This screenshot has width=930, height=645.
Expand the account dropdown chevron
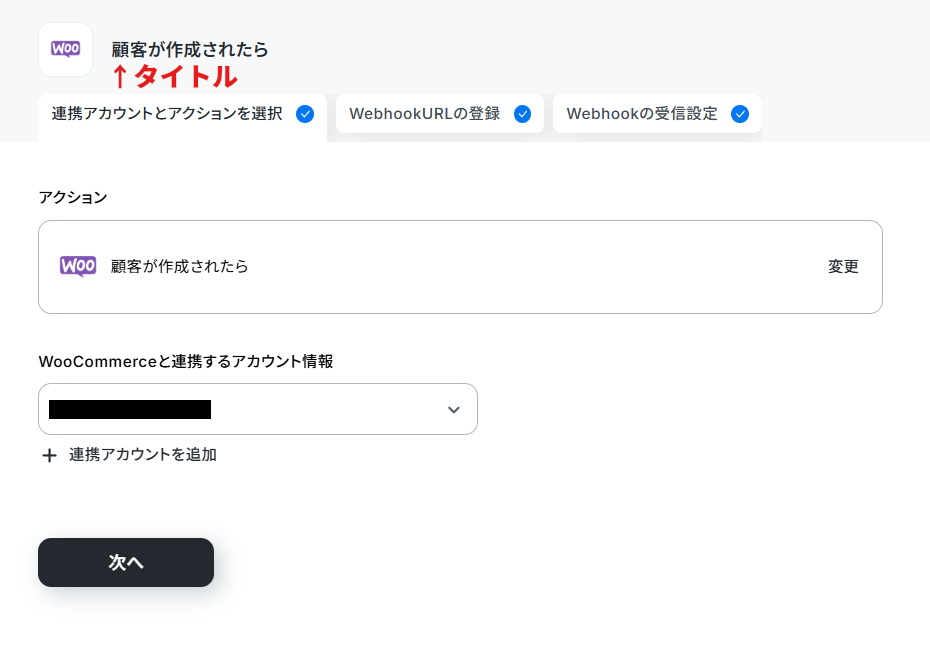454,409
